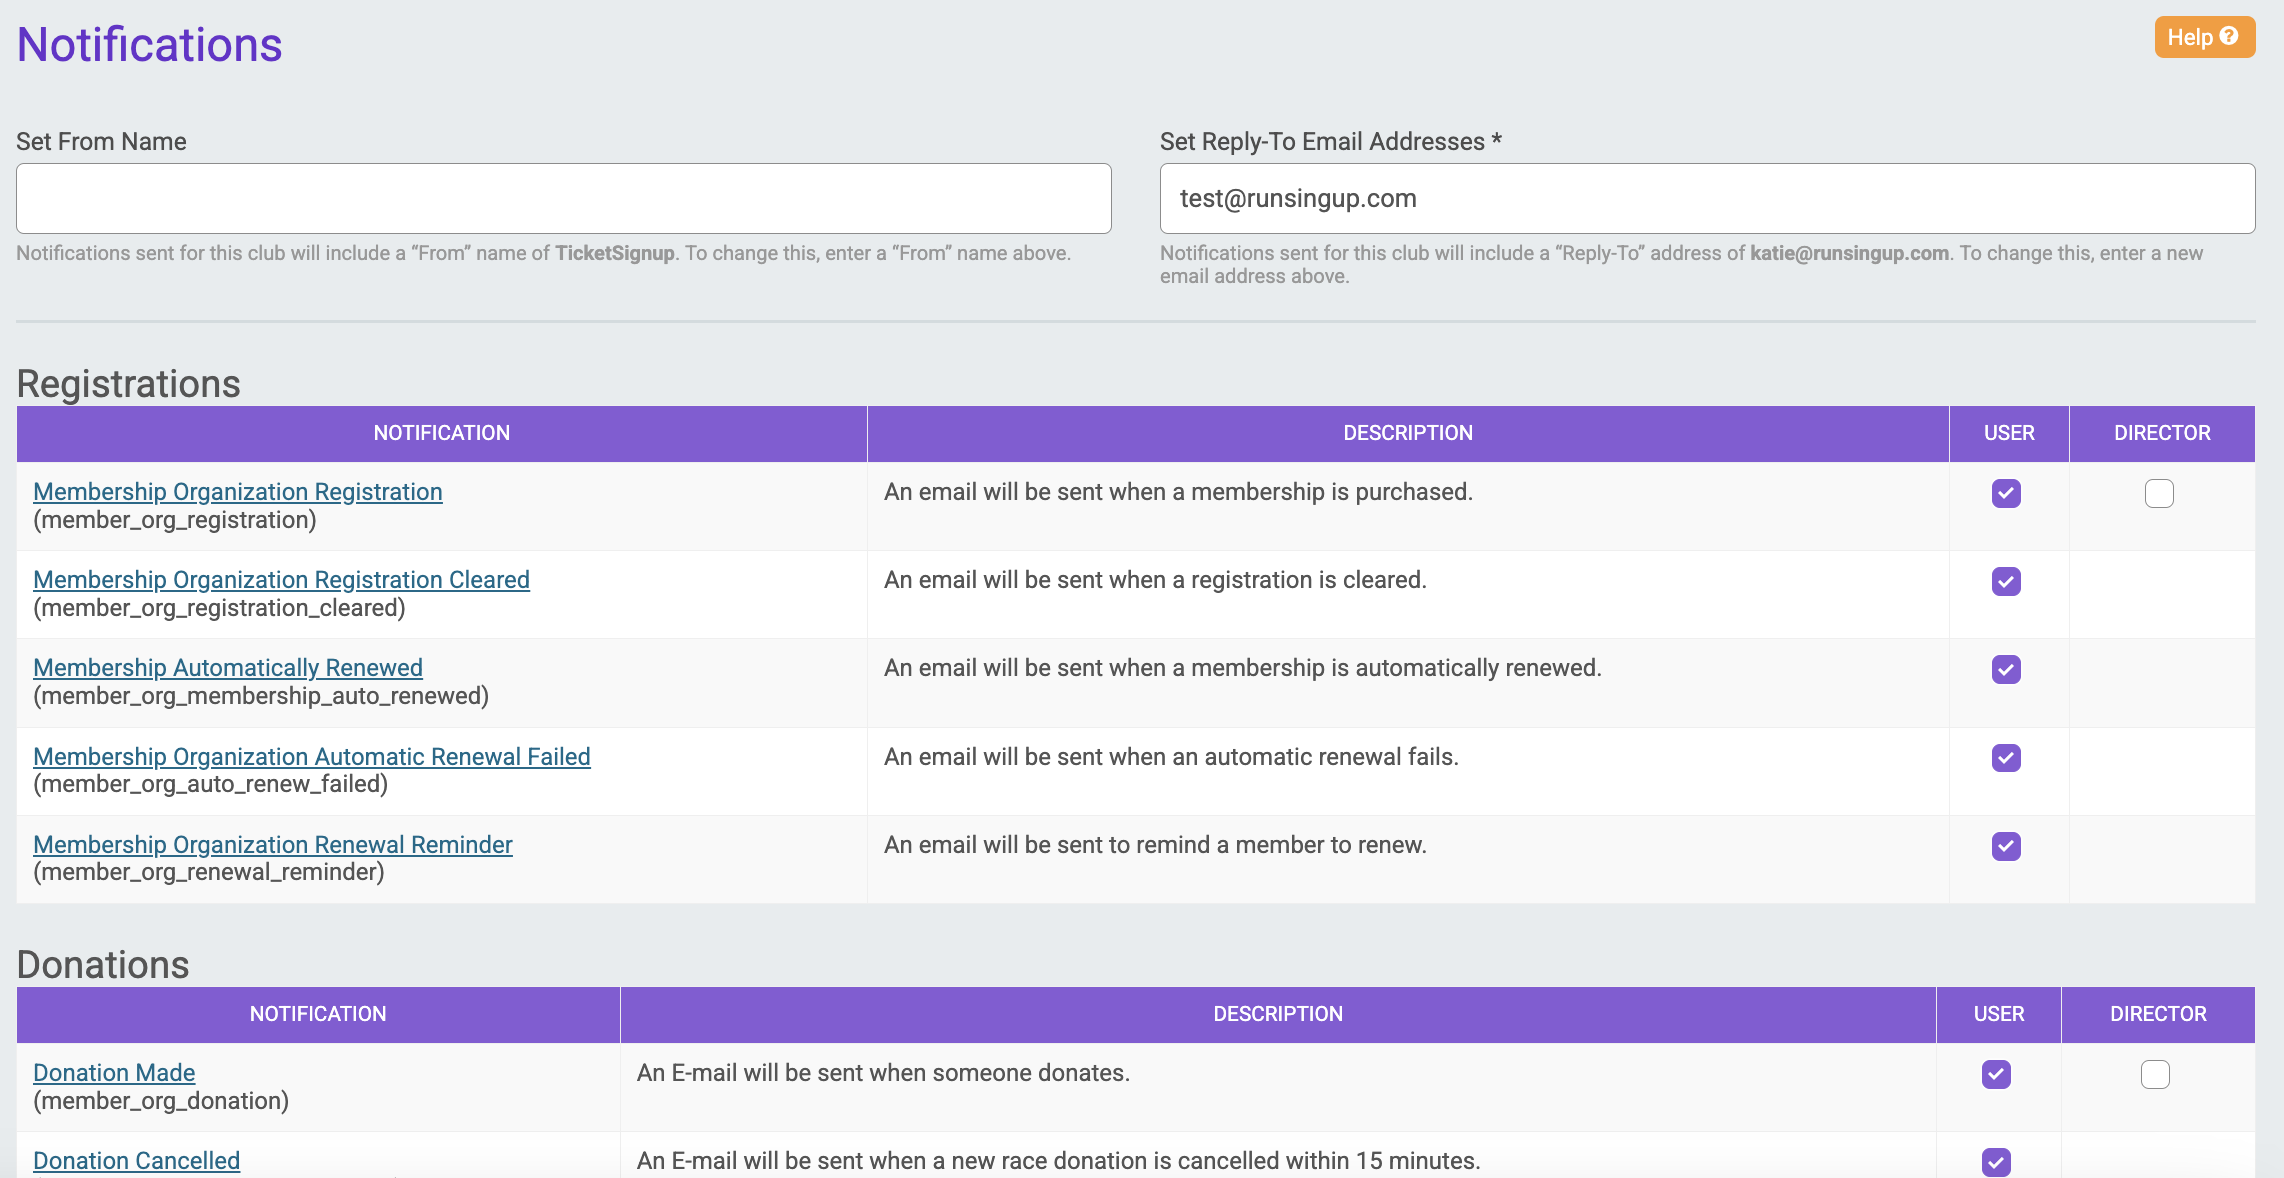The height and width of the screenshot is (1178, 2284).
Task: Uncheck User for Automatic Renewal Failed
Action: 2006,758
